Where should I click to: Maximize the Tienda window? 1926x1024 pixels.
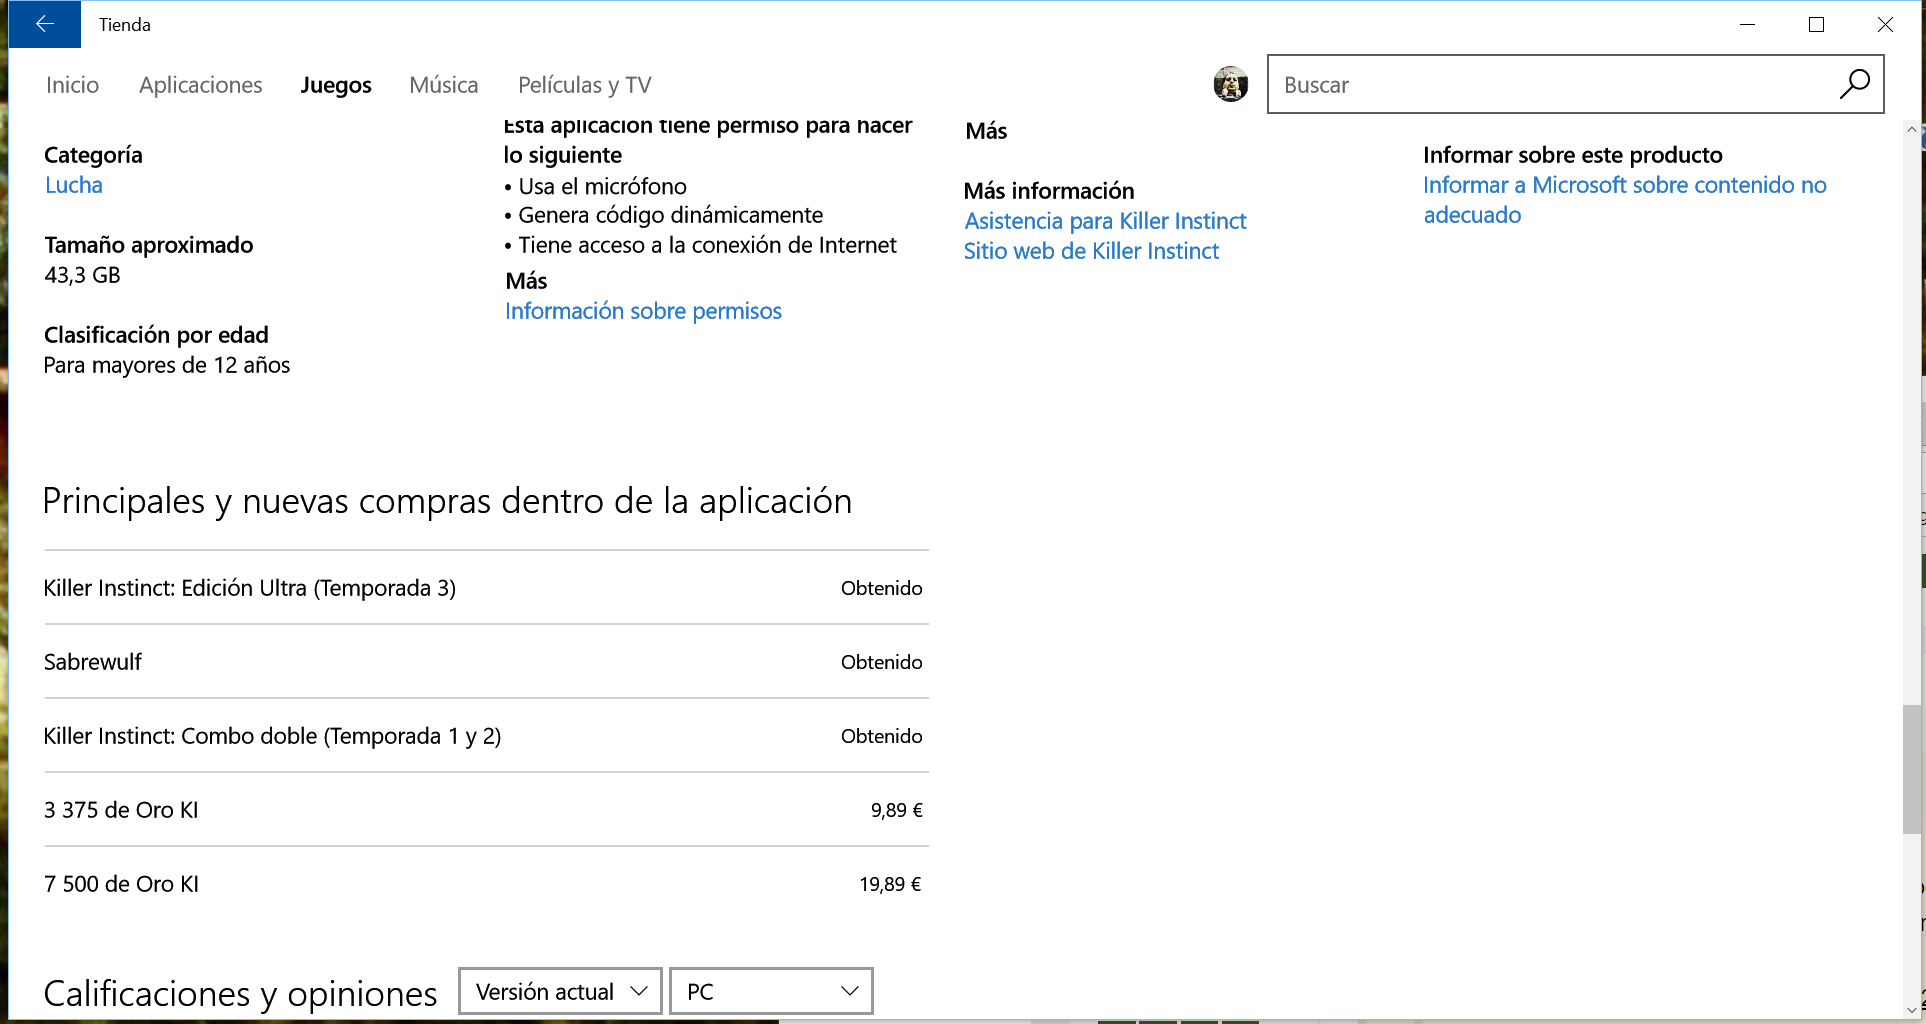[1816, 25]
